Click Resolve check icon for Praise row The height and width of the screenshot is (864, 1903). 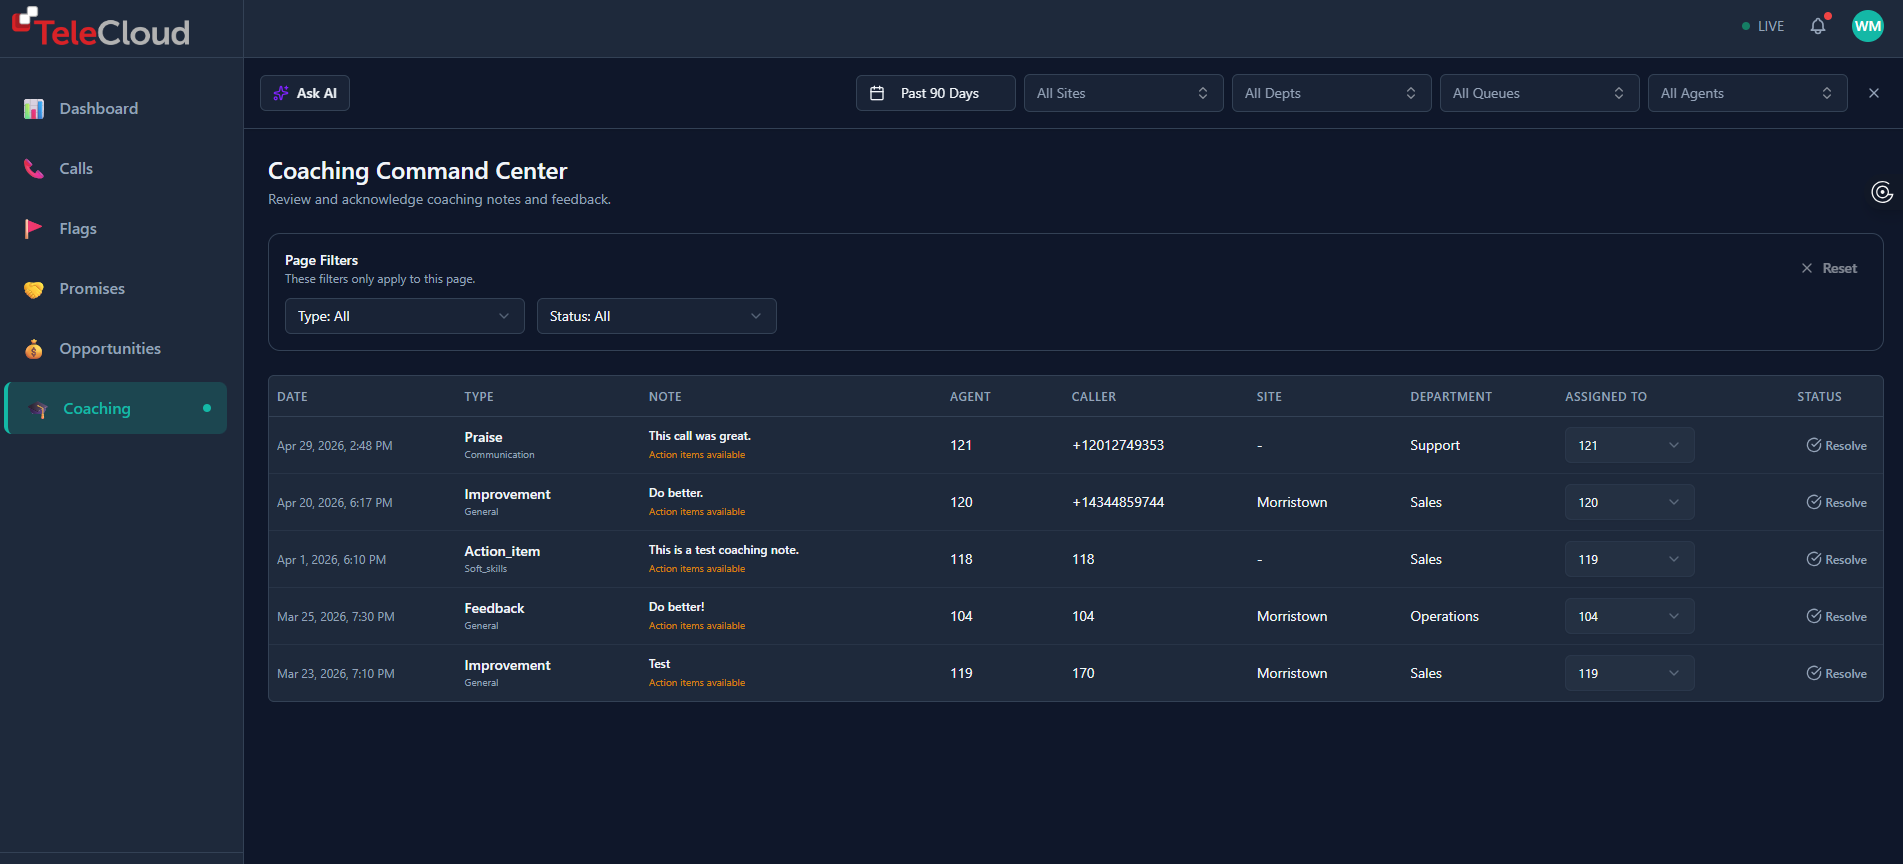click(x=1813, y=445)
